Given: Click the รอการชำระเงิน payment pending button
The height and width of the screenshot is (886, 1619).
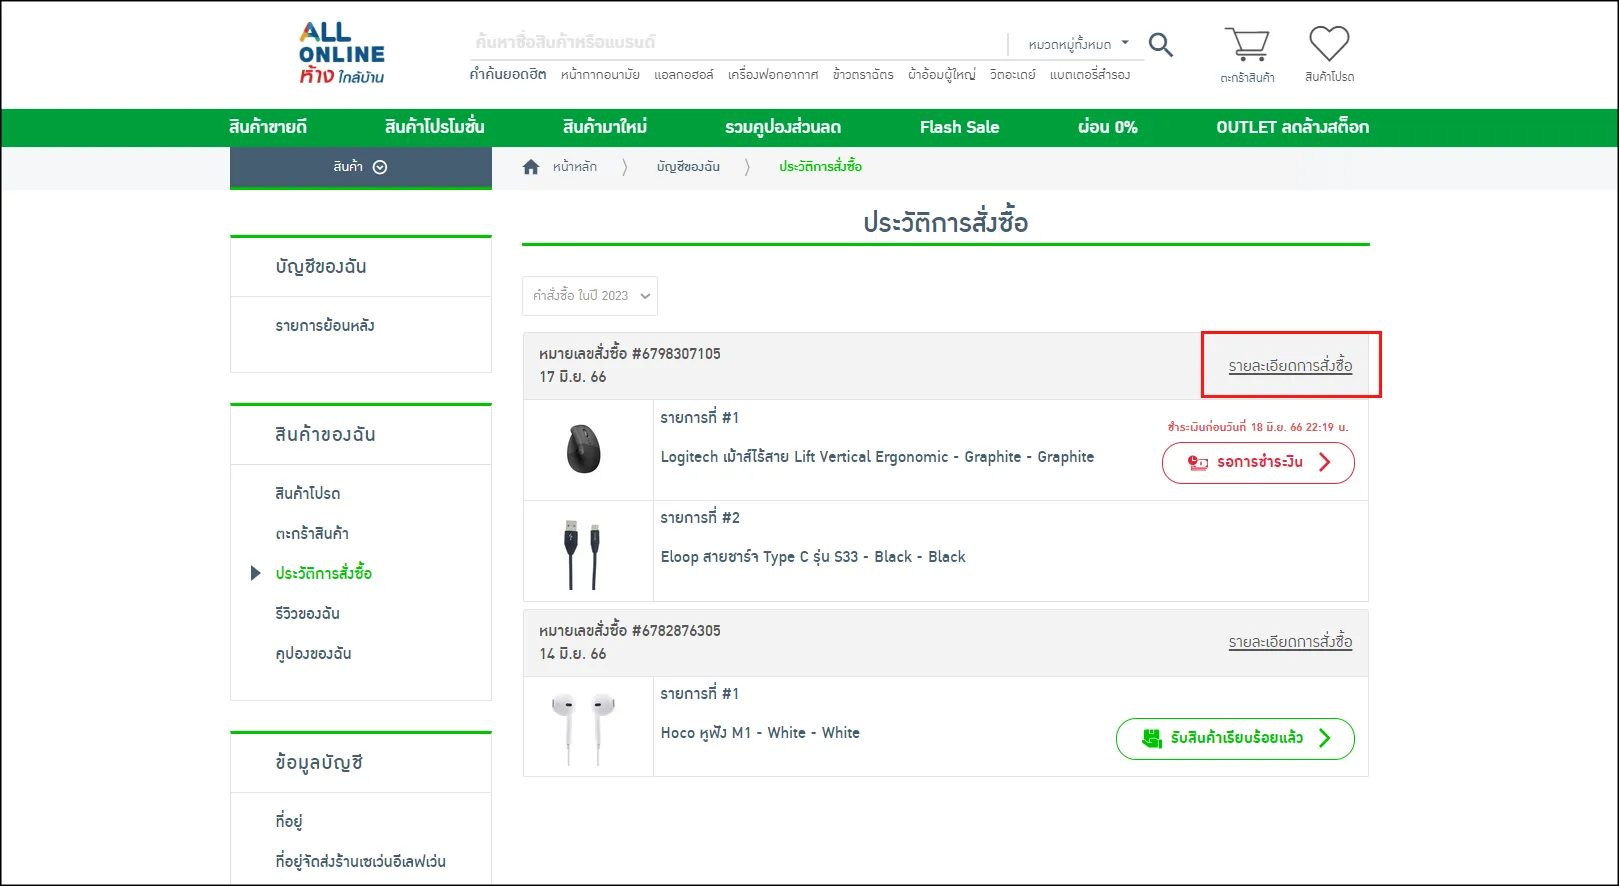Looking at the screenshot, I should click(x=1258, y=463).
